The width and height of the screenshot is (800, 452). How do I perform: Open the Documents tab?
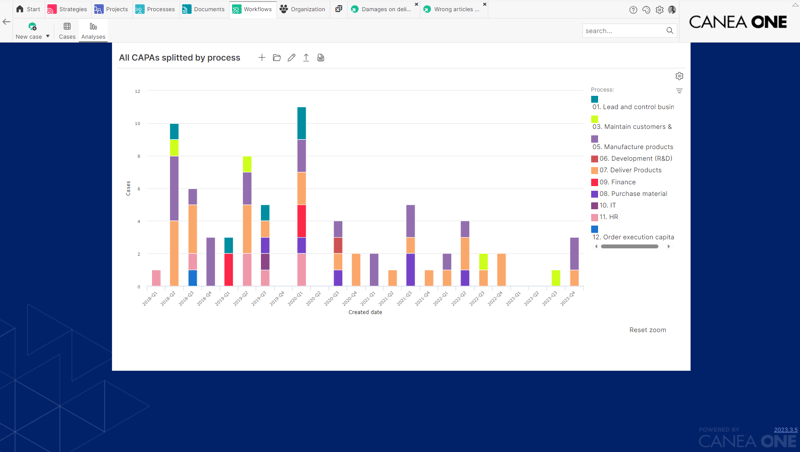pyautogui.click(x=204, y=9)
